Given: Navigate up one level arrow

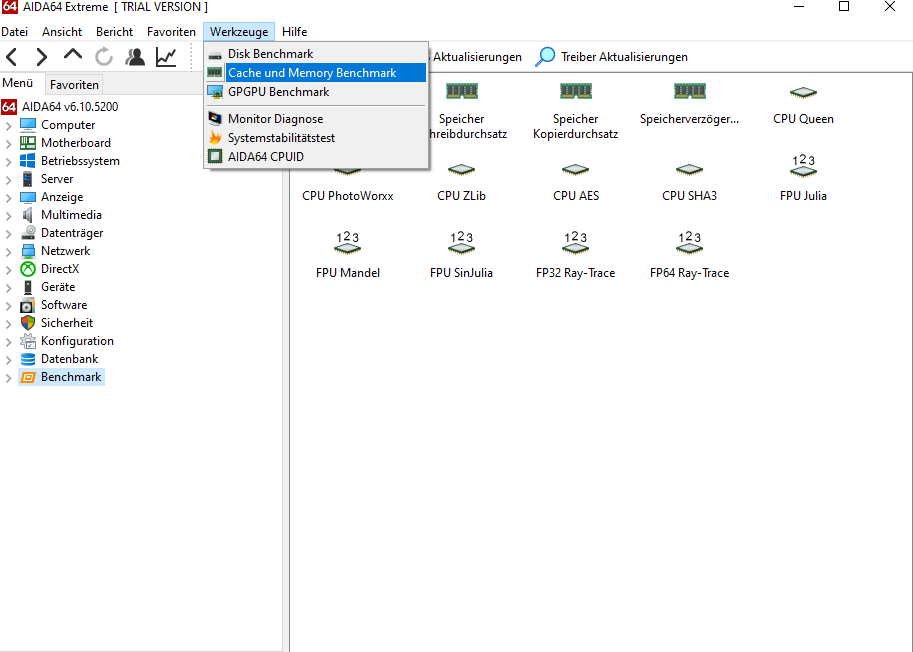Looking at the screenshot, I should click(73, 55).
